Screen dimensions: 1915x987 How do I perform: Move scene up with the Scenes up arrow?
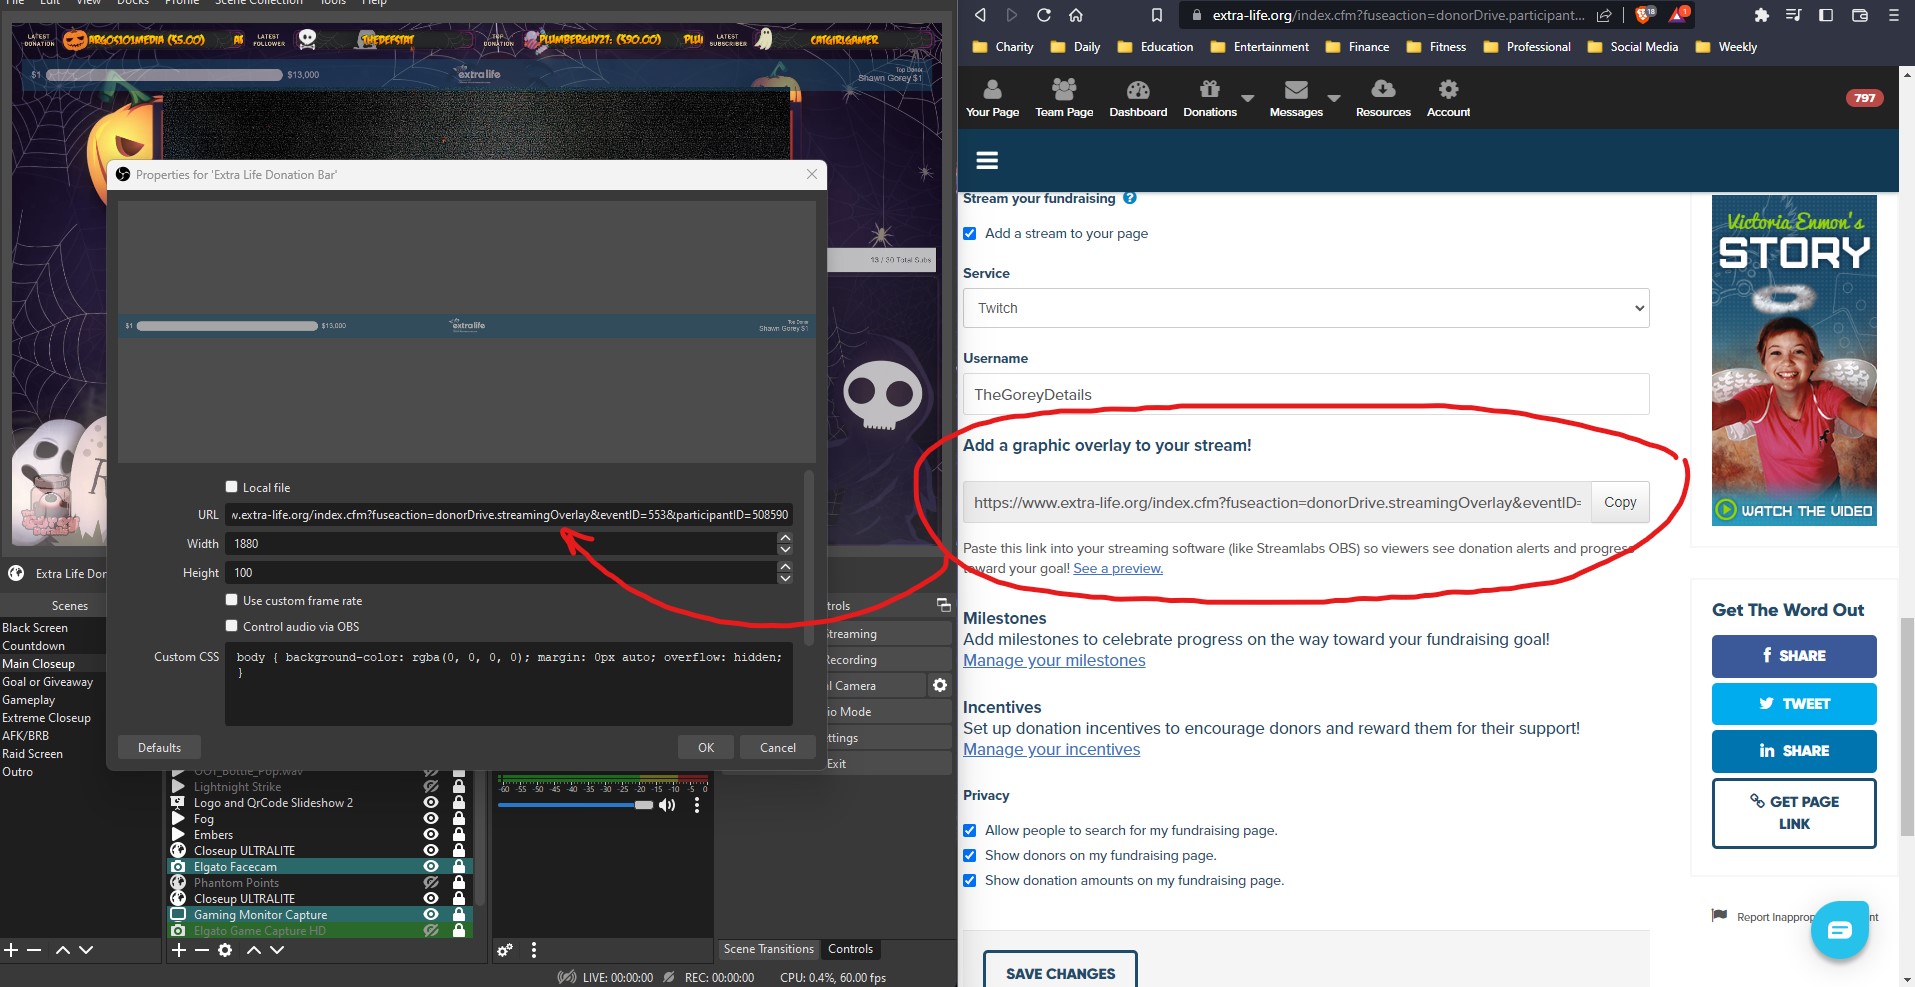[62, 950]
